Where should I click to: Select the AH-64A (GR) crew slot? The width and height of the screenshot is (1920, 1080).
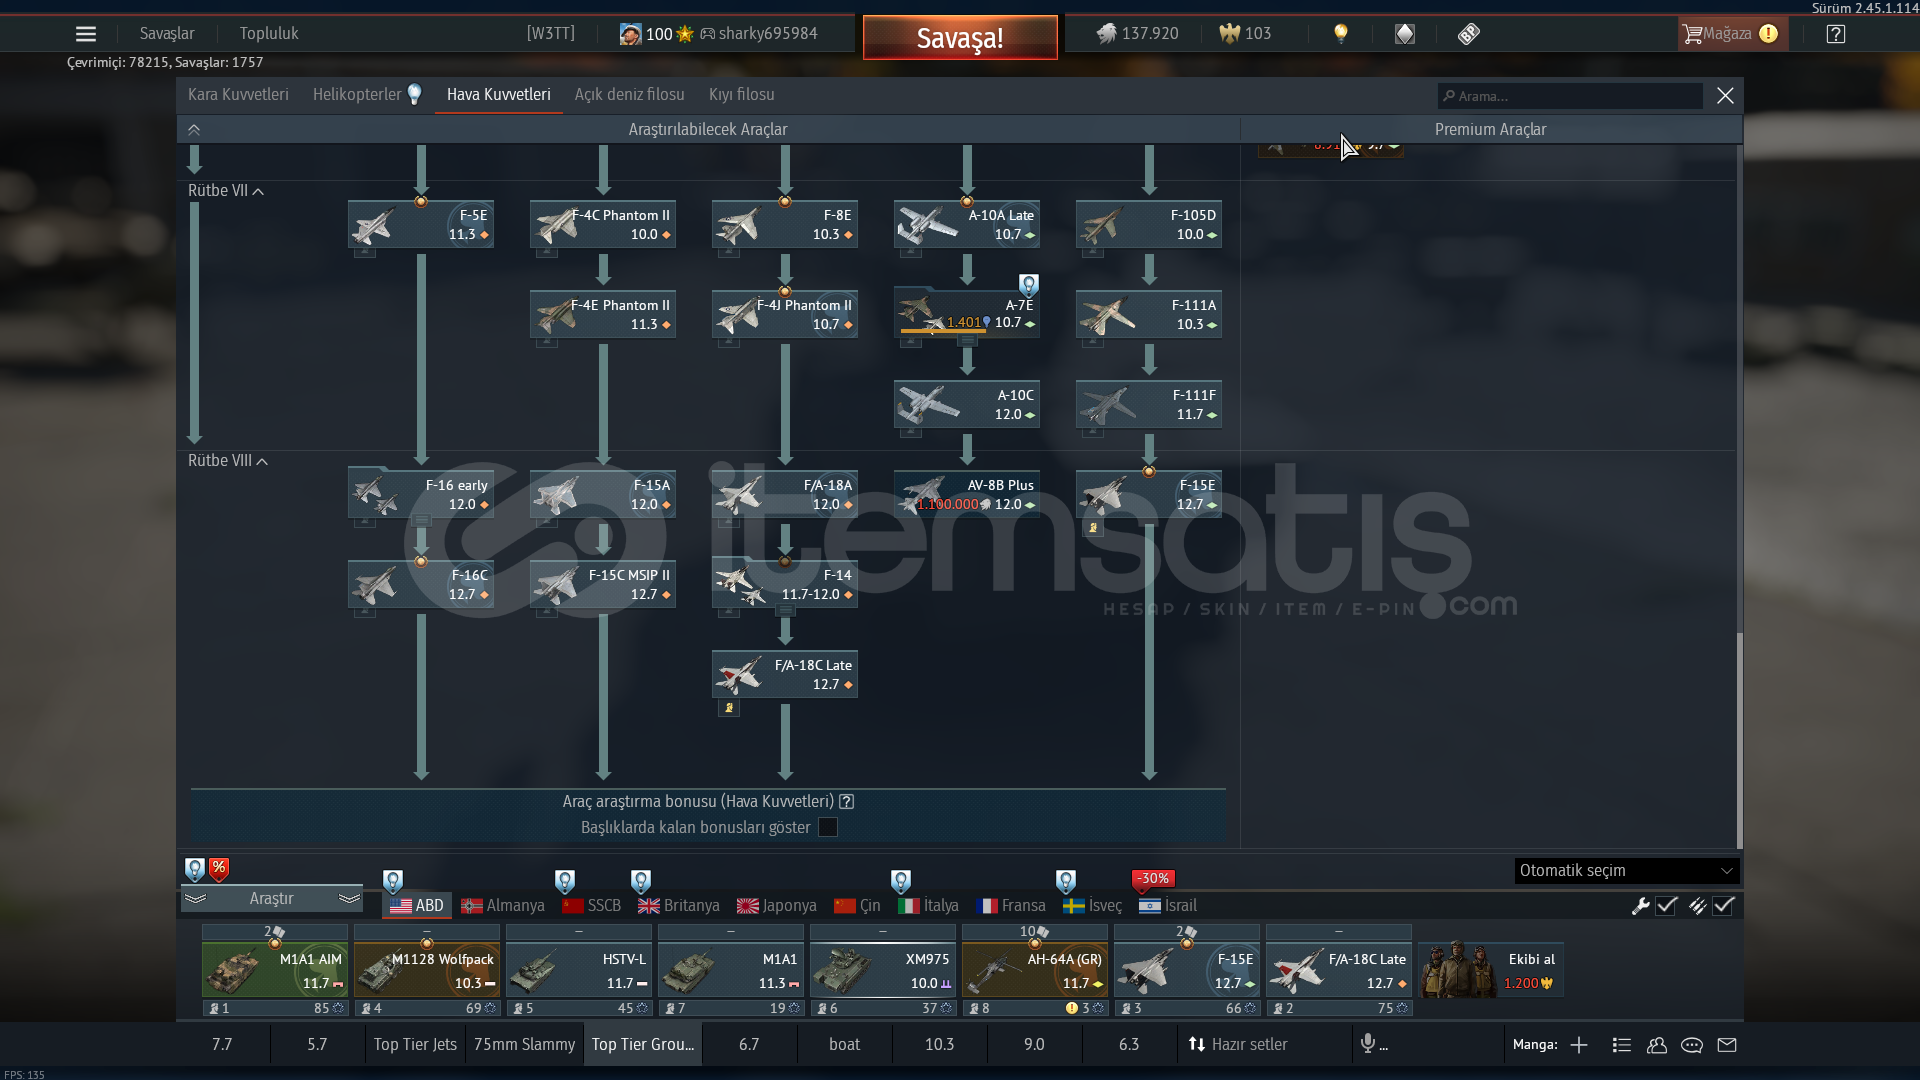point(1035,970)
